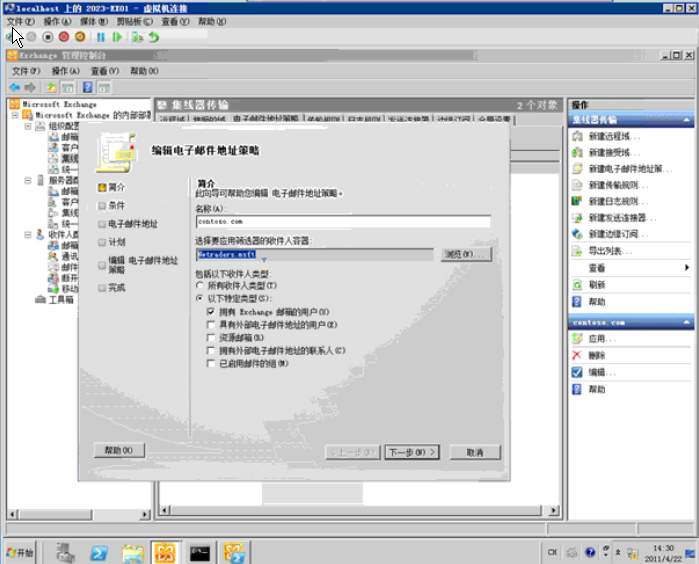Open the 媒体 menu of the VM window
This screenshot has width=699, height=564.
(94, 21)
